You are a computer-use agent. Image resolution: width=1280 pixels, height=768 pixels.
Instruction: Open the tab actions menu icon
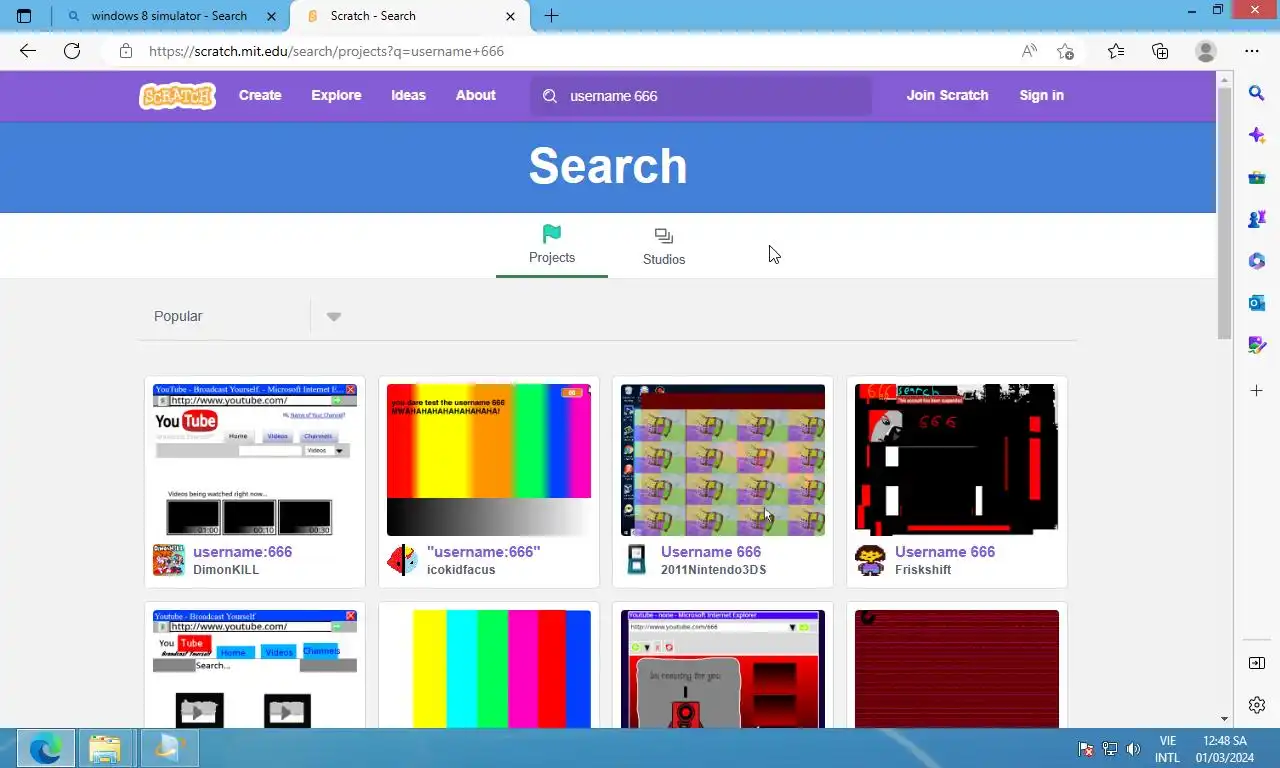click(x=24, y=16)
